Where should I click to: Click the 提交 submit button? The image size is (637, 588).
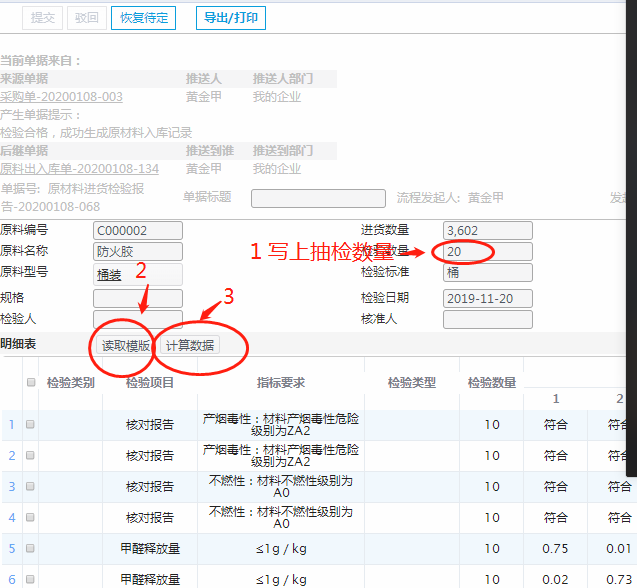43,18
